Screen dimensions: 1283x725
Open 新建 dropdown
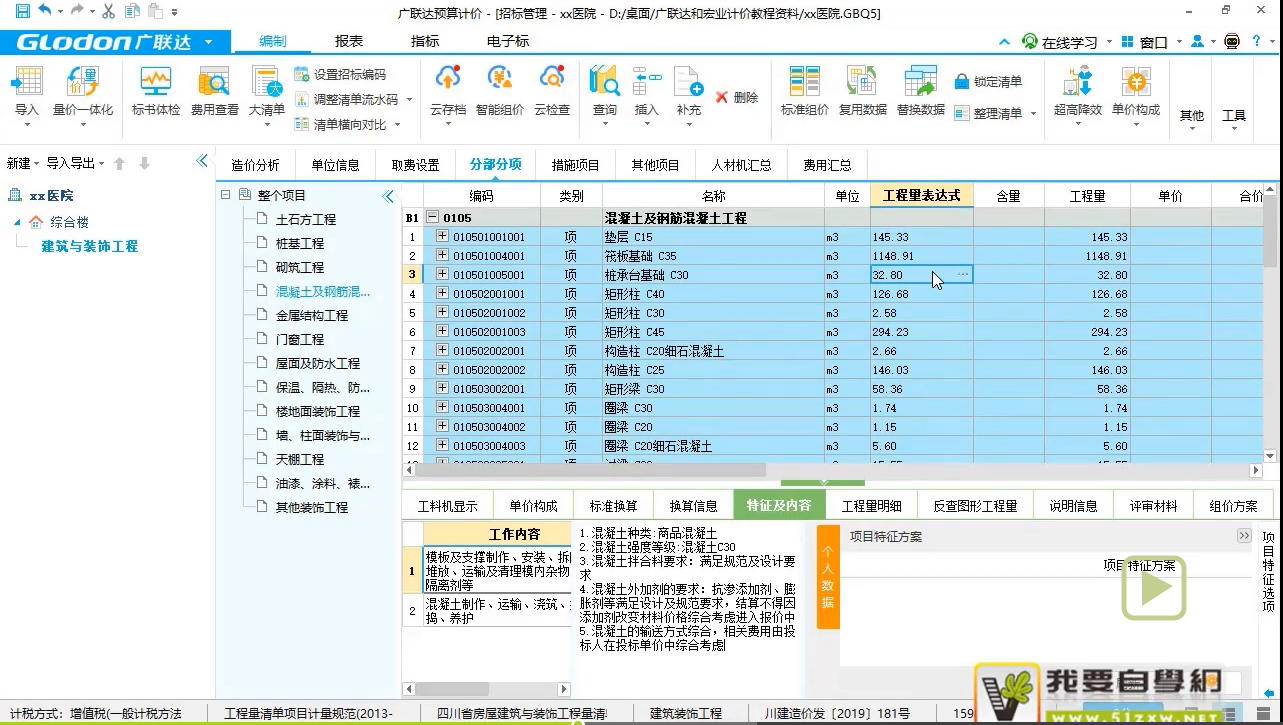click(x=22, y=163)
